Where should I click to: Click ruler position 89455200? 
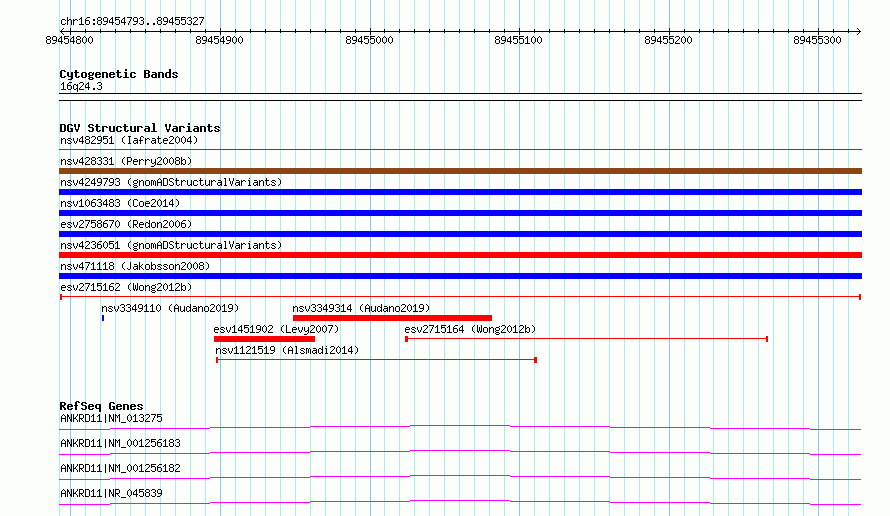coord(668,40)
